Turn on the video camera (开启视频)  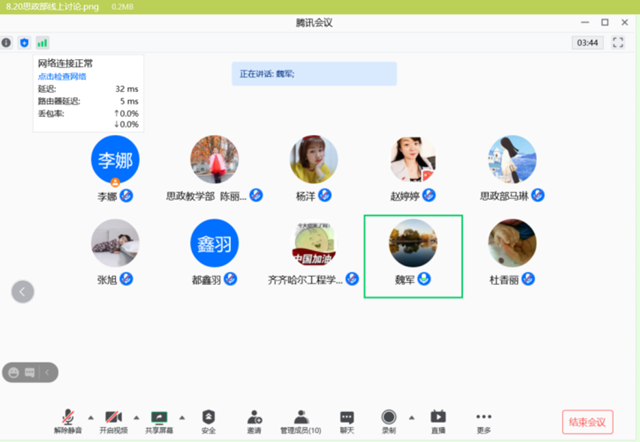(113, 419)
